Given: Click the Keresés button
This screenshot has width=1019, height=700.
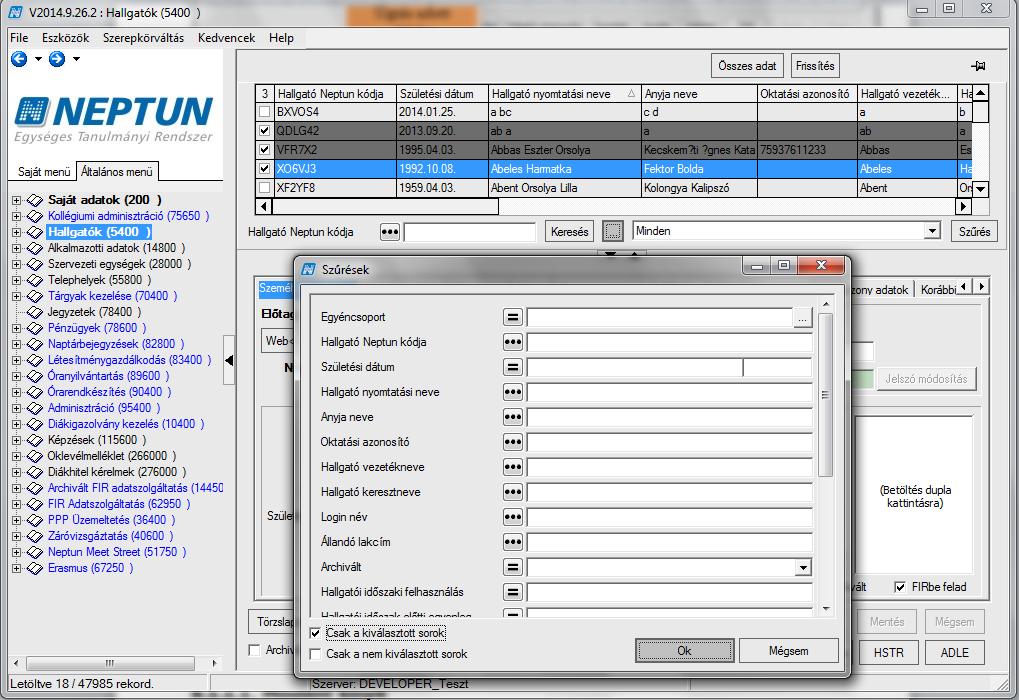Looking at the screenshot, I should (569, 231).
